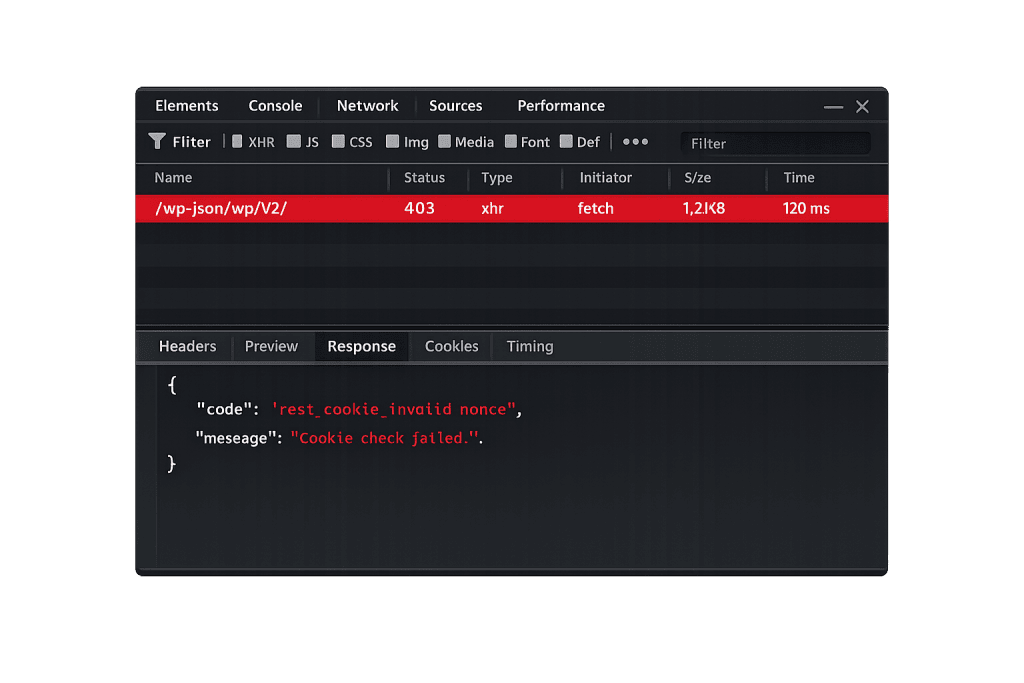The height and width of the screenshot is (683, 1024).
Task: Enable the Font filter checkbox
Action: (x=511, y=142)
